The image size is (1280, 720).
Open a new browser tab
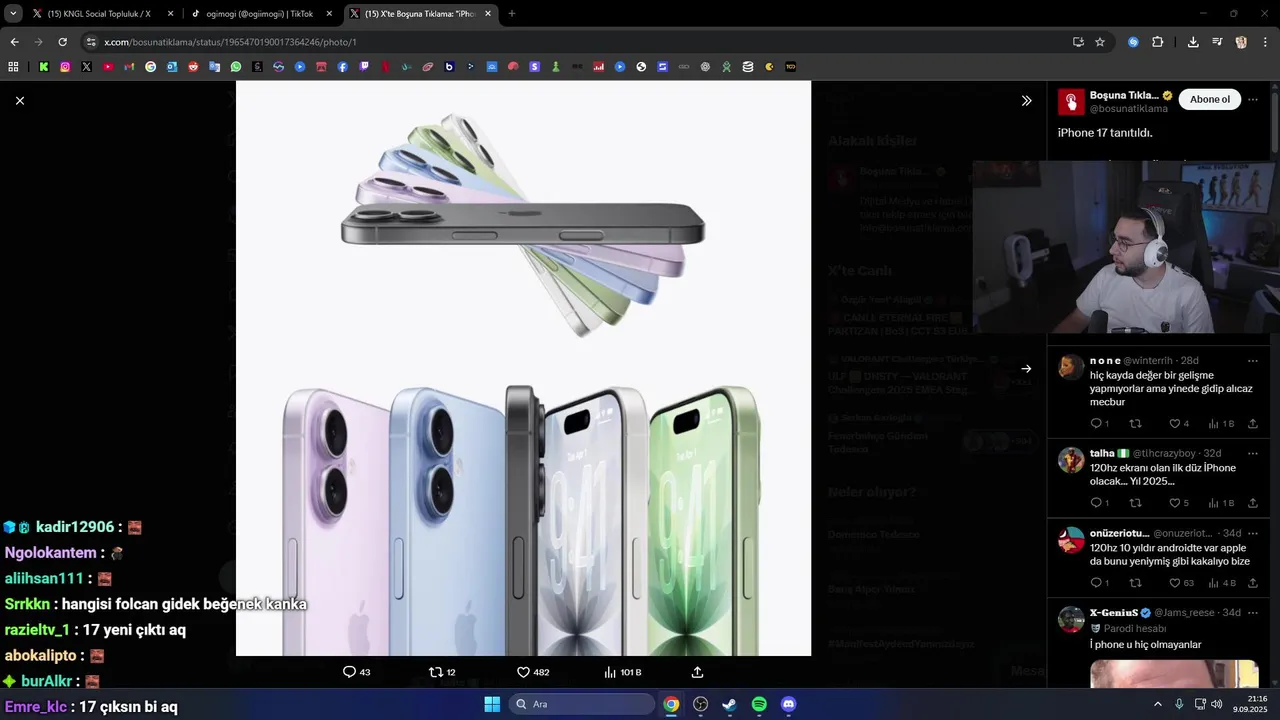click(x=512, y=14)
